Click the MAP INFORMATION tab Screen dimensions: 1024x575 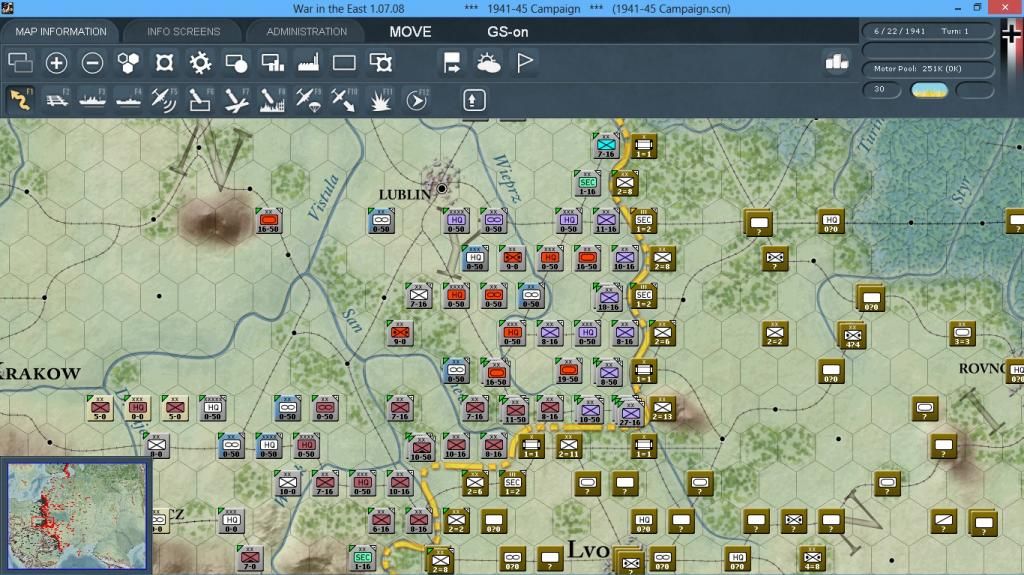[x=61, y=31]
